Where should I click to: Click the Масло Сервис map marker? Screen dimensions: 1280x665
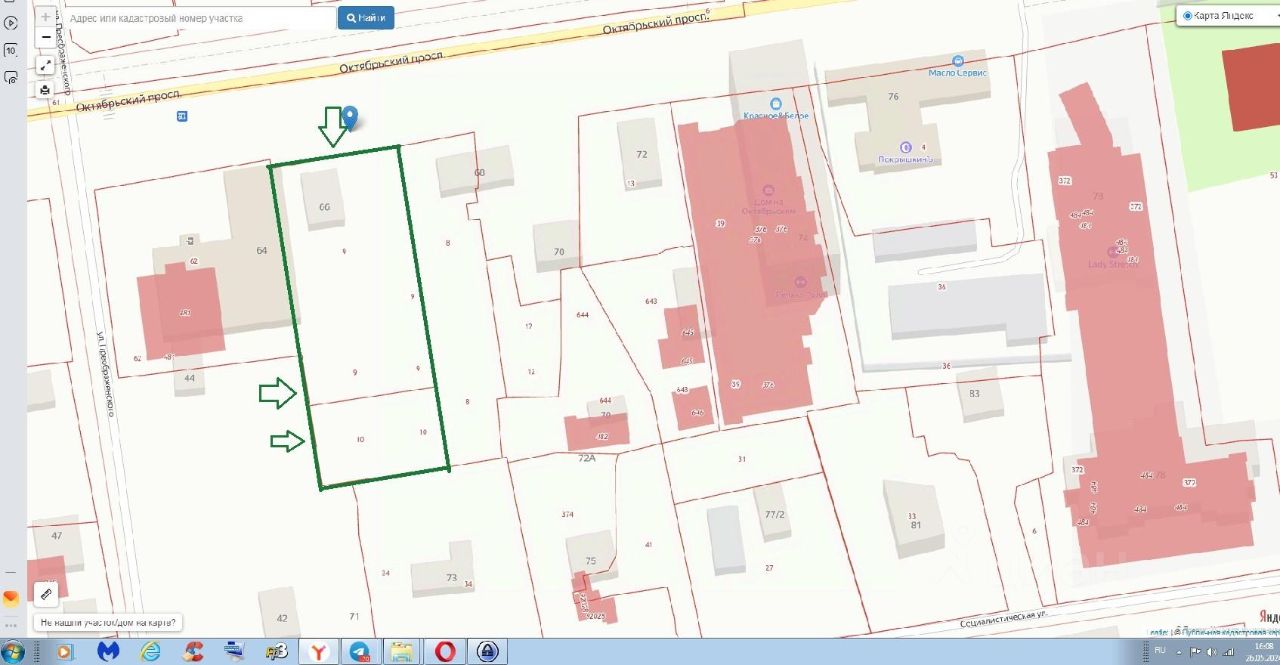pos(958,61)
